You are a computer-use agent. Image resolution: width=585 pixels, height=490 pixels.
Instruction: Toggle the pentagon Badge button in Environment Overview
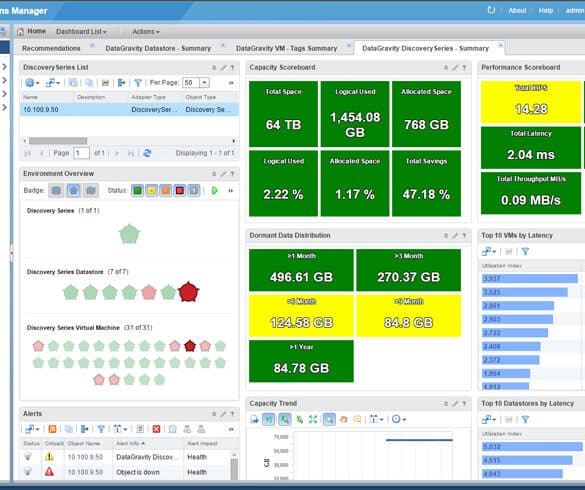coord(73,191)
